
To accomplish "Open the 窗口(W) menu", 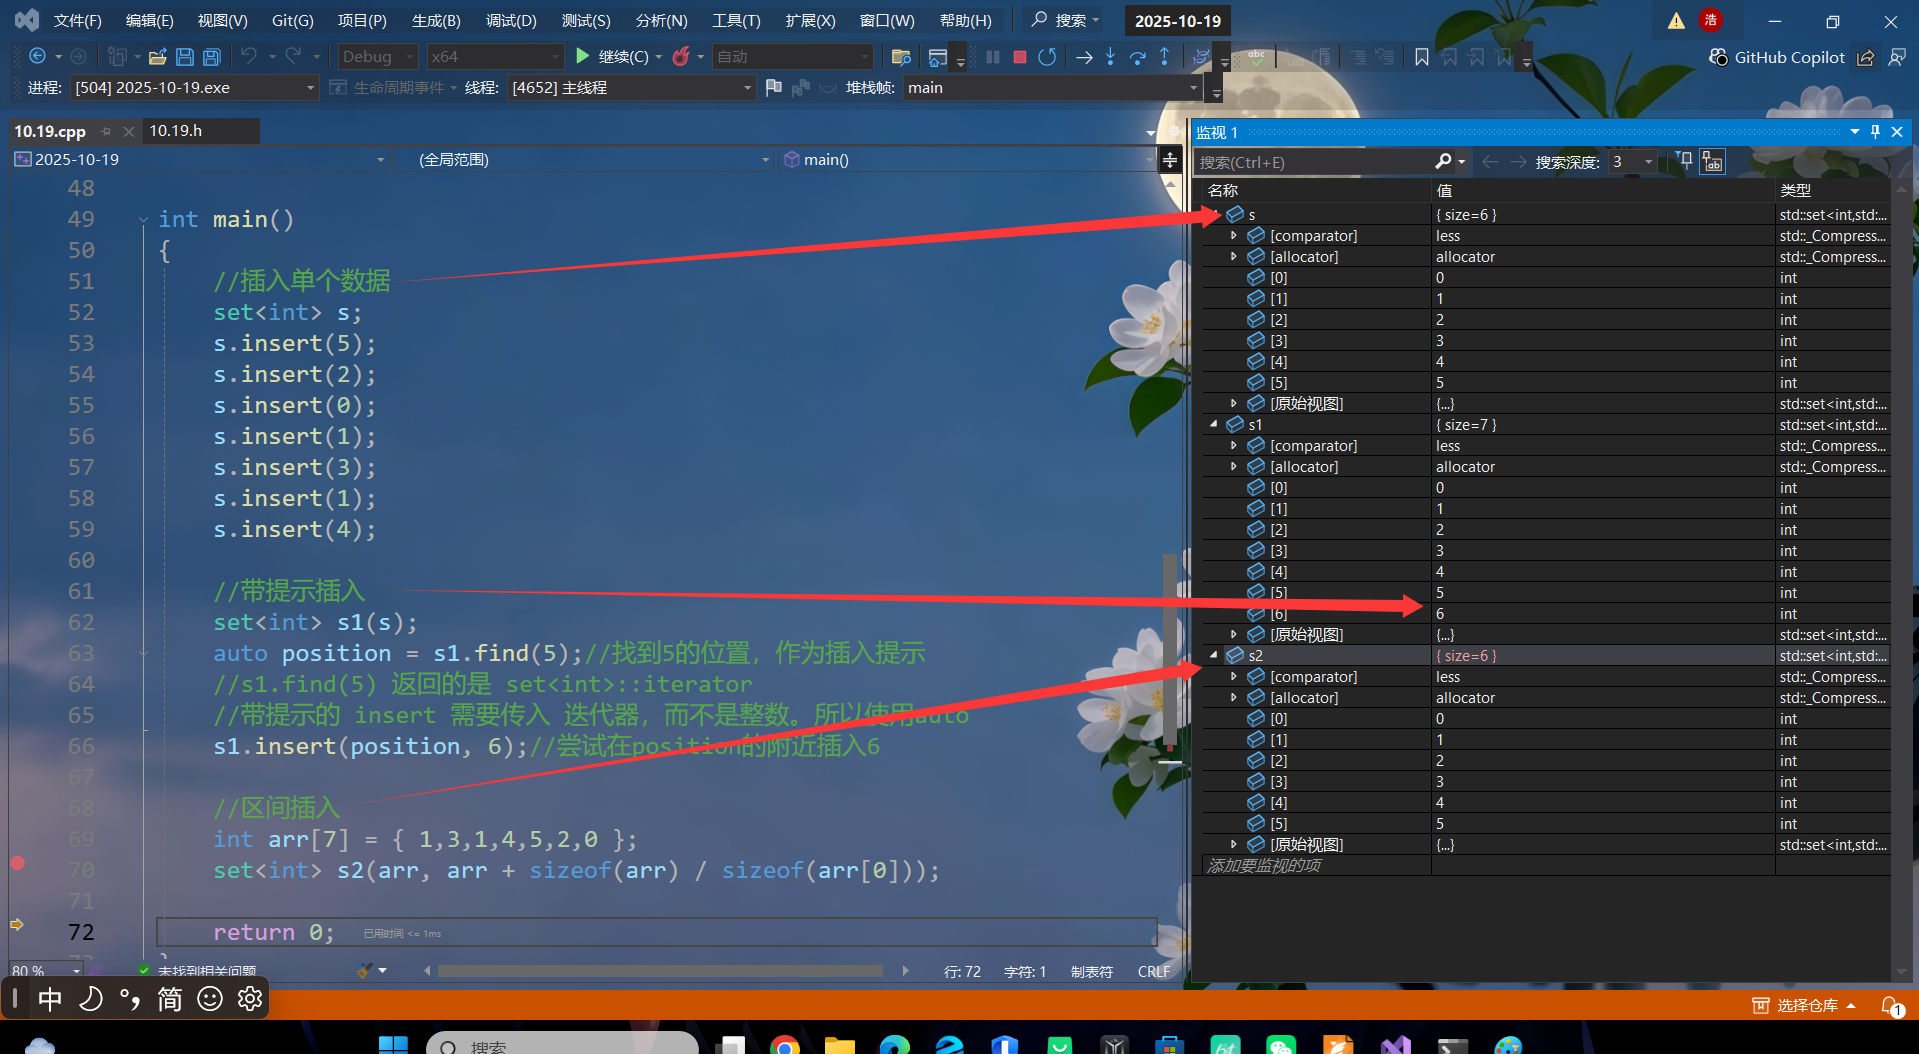I will (x=887, y=21).
